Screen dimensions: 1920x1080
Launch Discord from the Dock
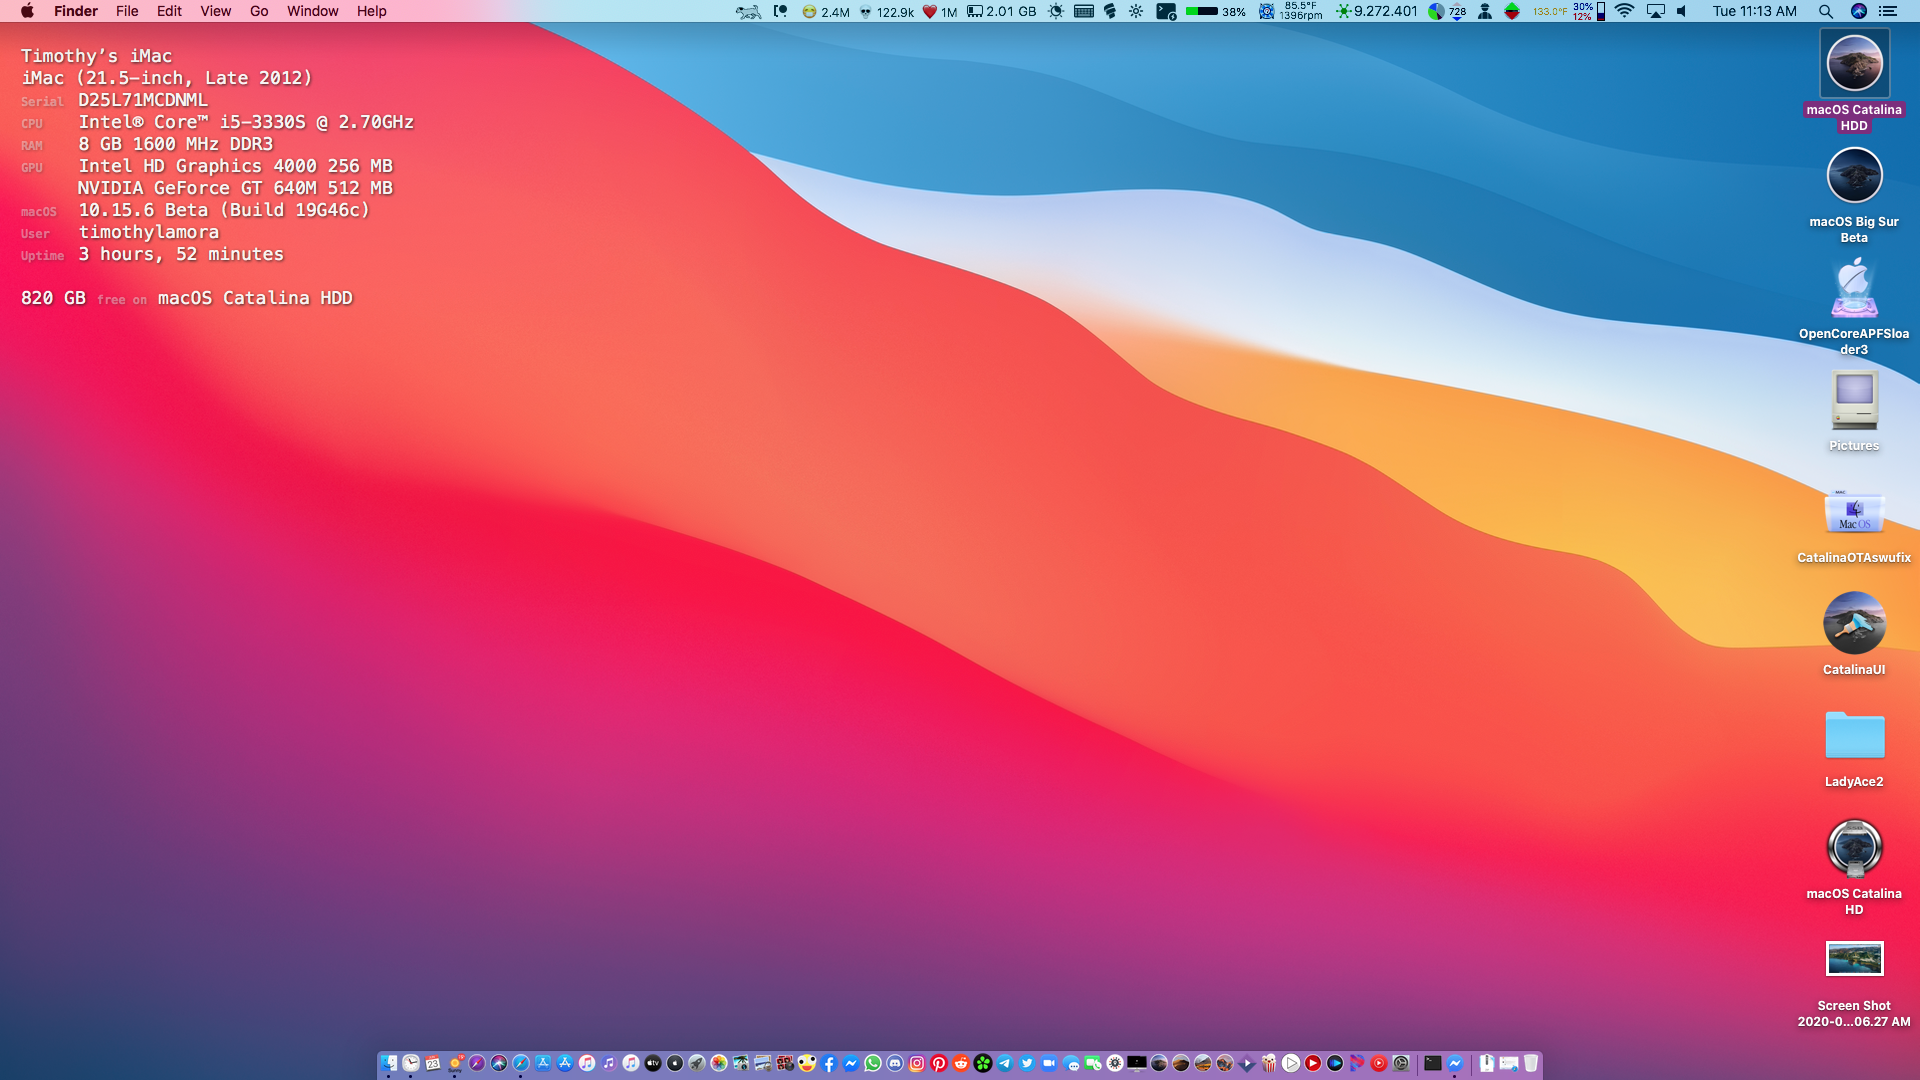pyautogui.click(x=895, y=1063)
